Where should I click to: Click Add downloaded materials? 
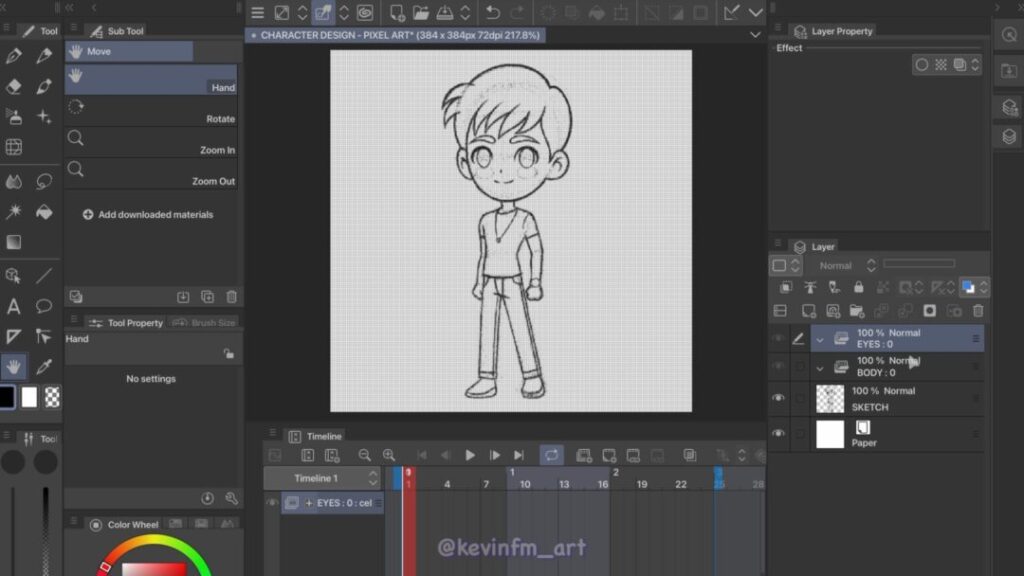[x=148, y=214]
